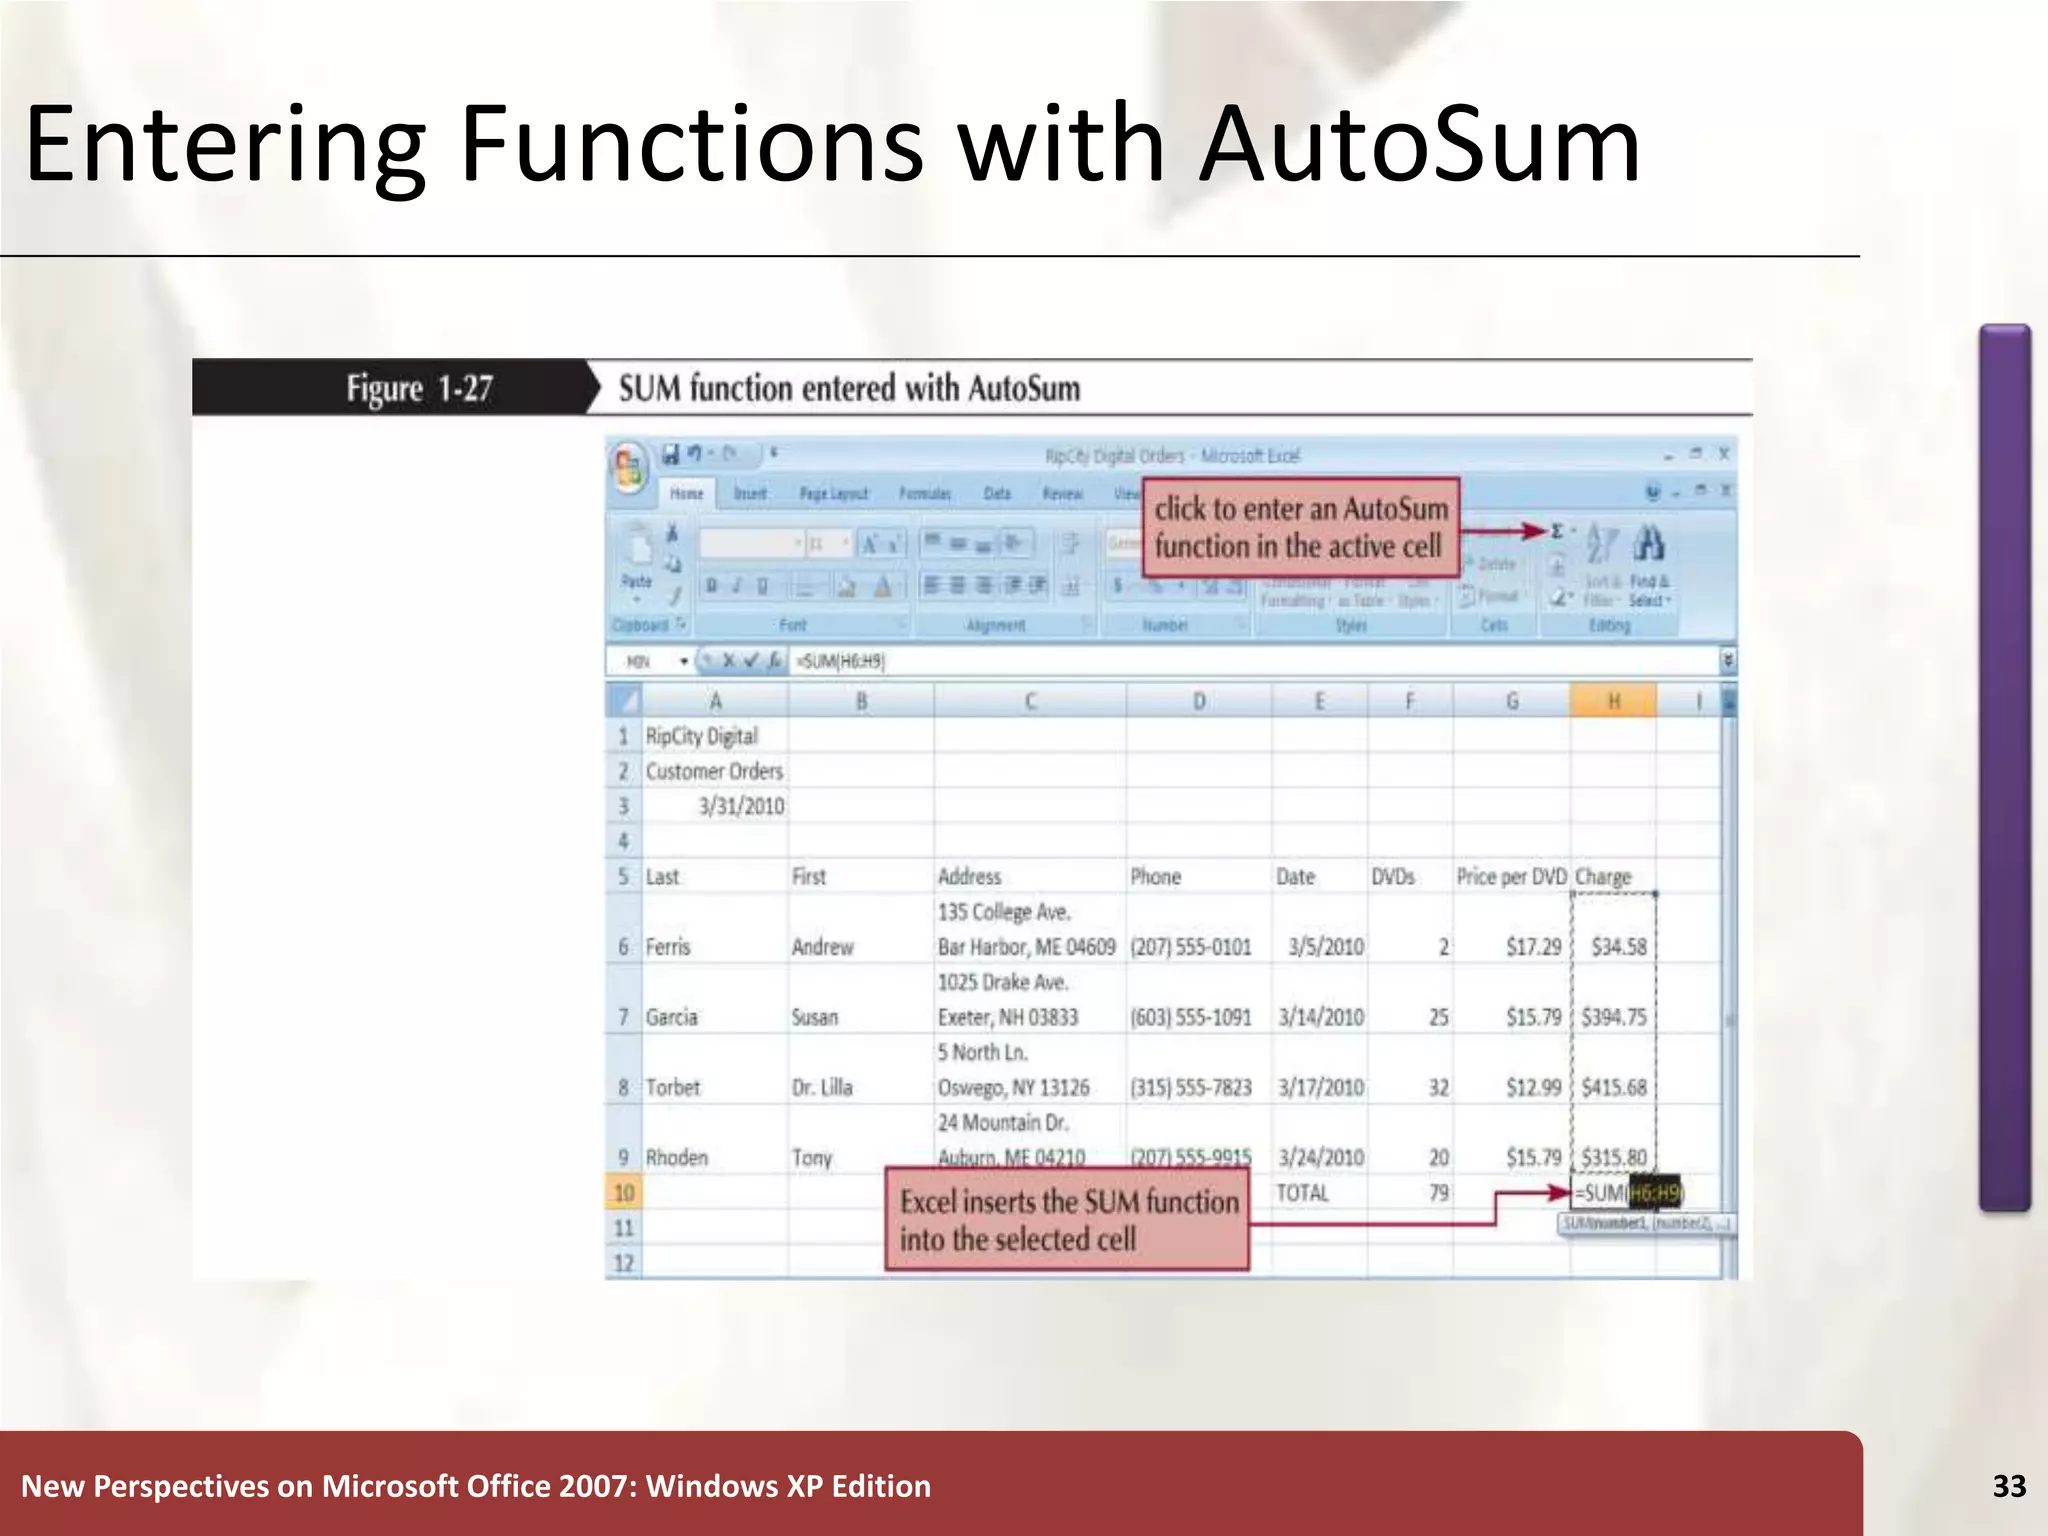
Task: Switch to the Formulas tab
Action: [x=925, y=494]
